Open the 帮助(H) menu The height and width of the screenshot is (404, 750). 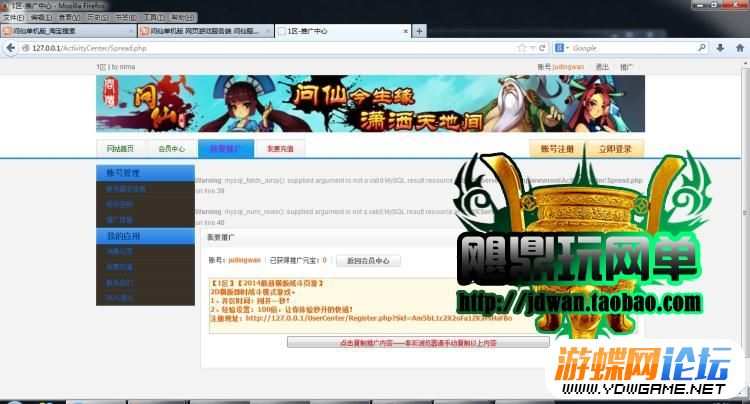182,17
